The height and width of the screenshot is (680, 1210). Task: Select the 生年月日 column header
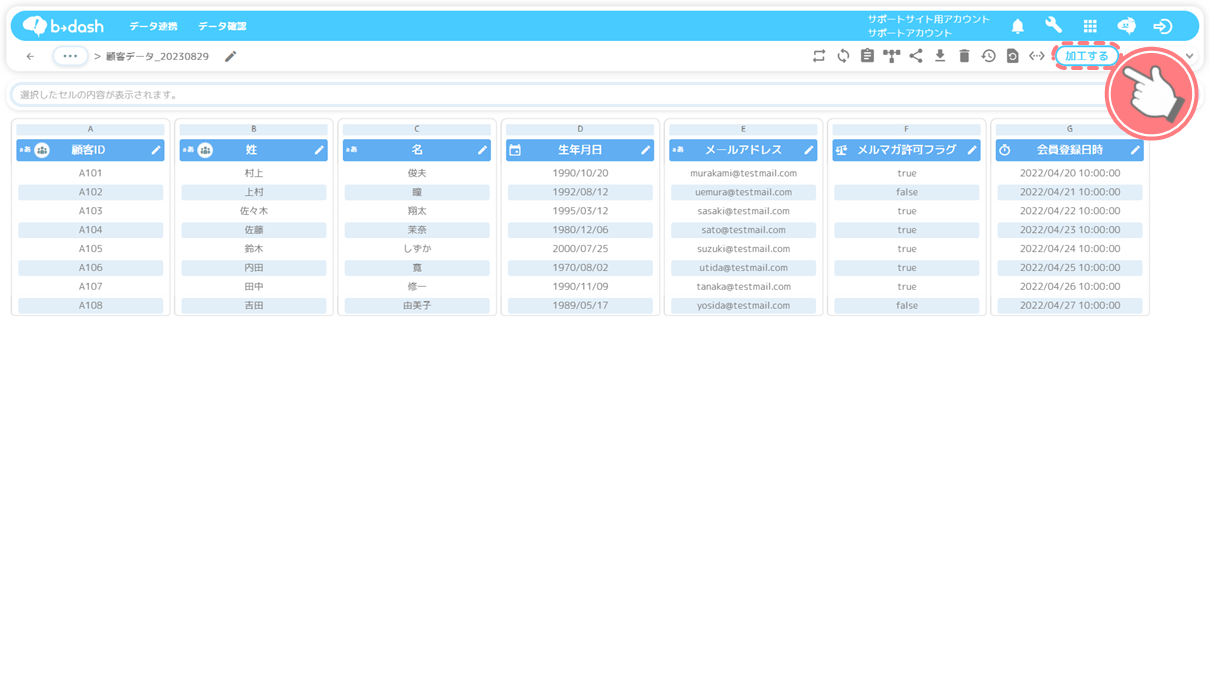click(x=580, y=150)
